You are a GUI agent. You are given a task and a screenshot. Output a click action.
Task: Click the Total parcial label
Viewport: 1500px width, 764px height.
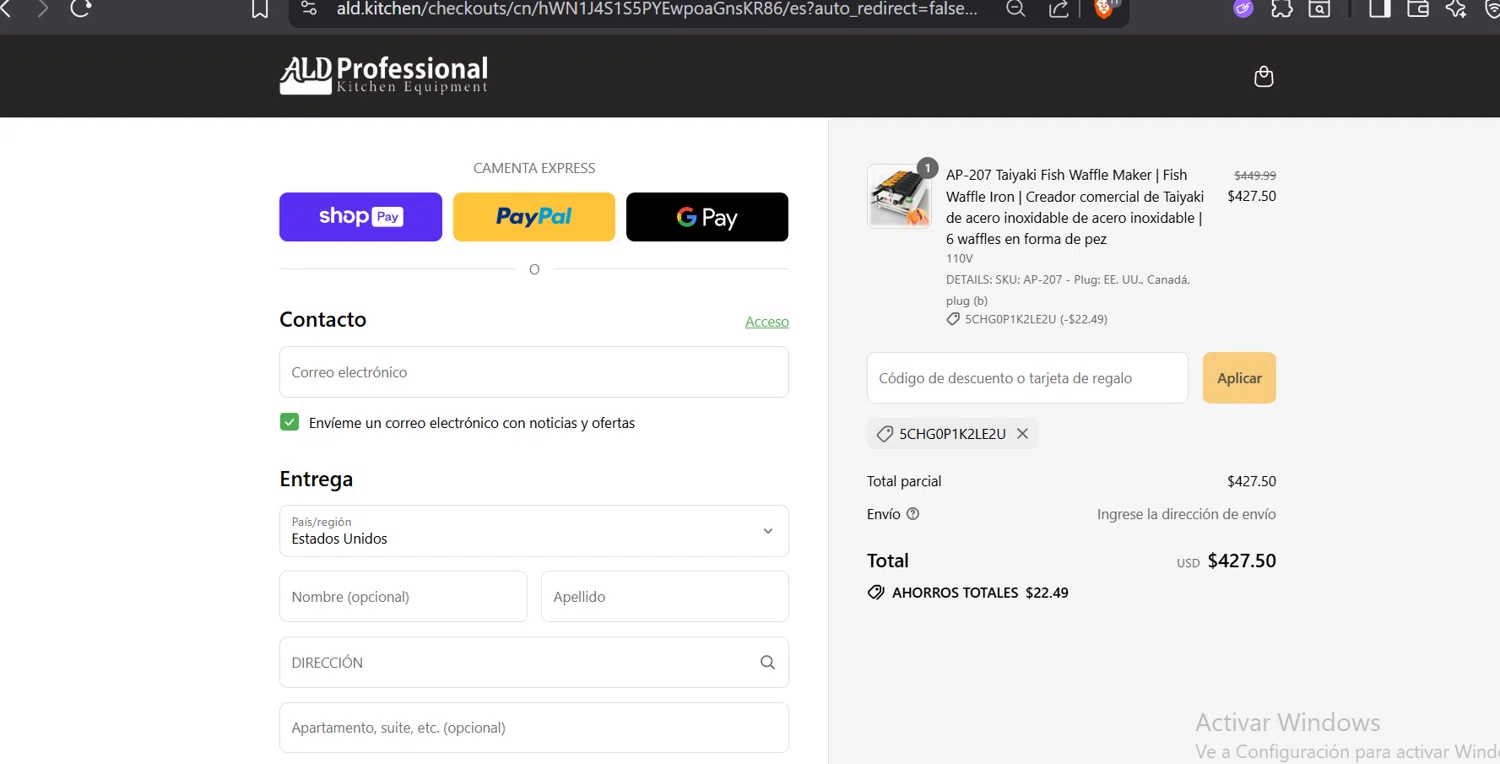point(904,482)
